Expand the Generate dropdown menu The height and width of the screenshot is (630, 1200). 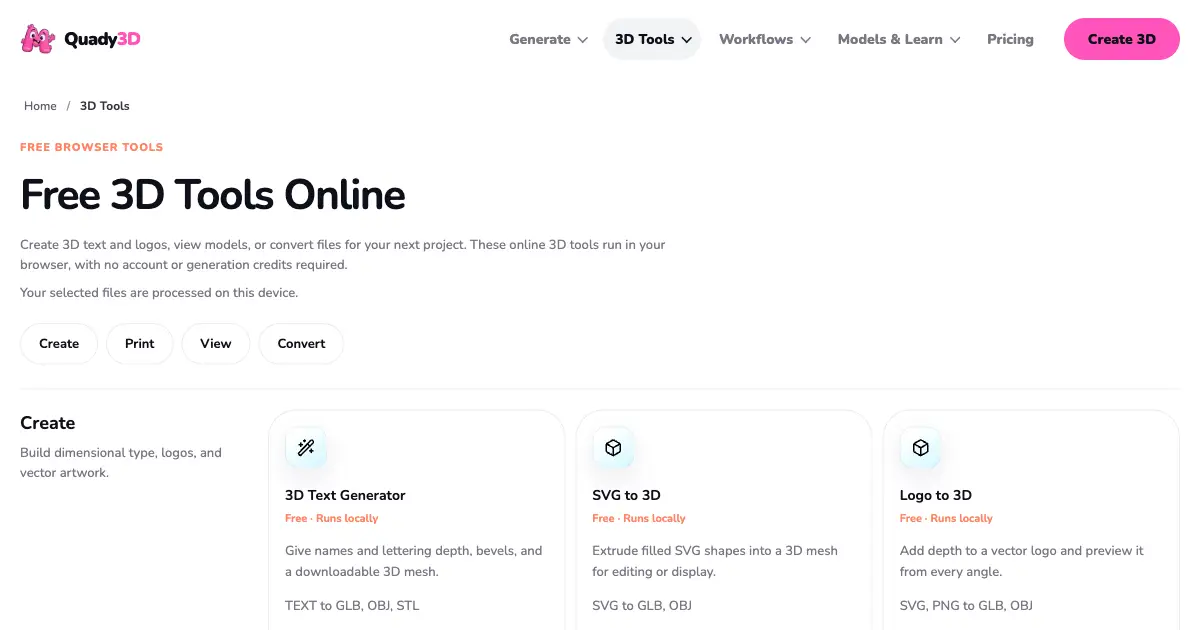[548, 39]
